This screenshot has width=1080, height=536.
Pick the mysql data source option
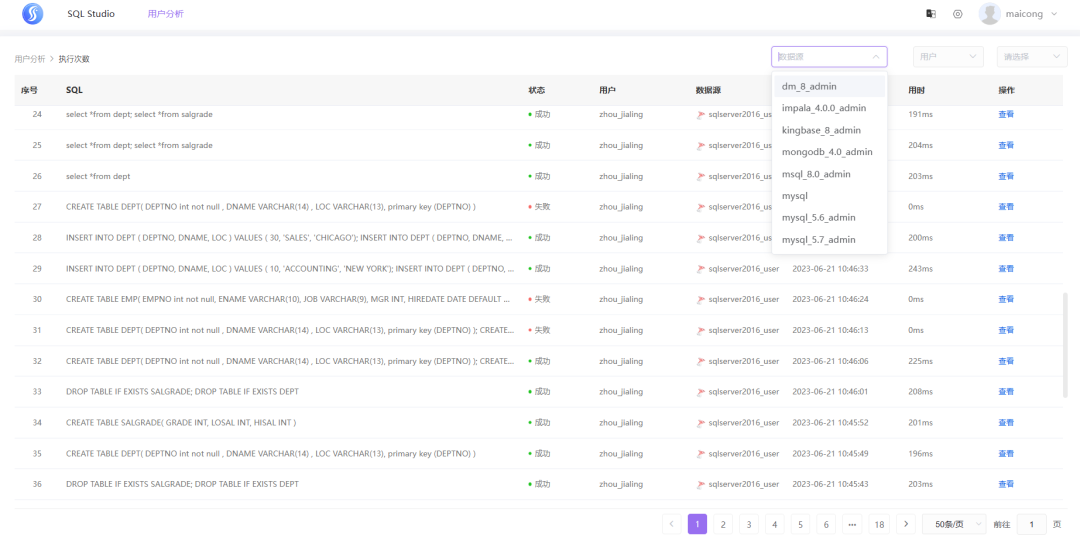829,196
